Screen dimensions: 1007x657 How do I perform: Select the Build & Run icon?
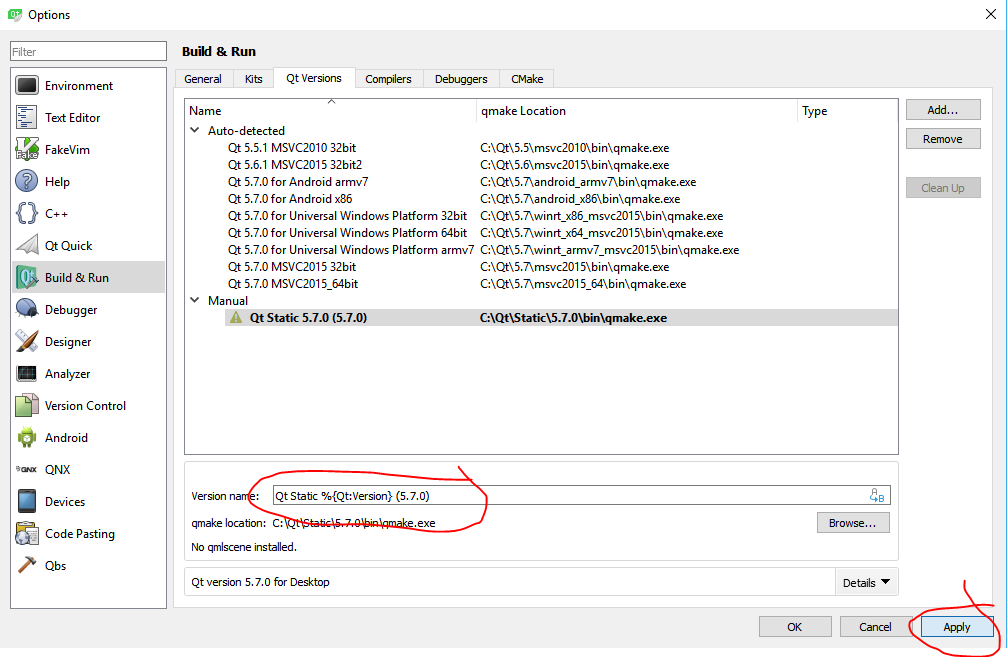click(x=26, y=277)
